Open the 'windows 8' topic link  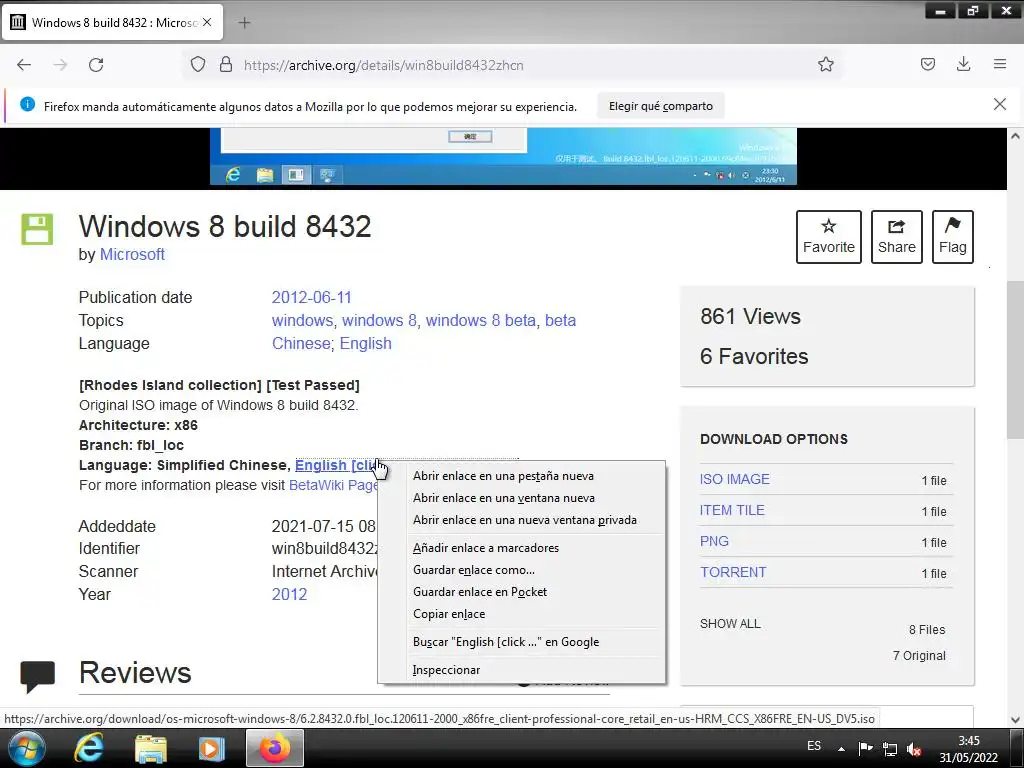(379, 321)
